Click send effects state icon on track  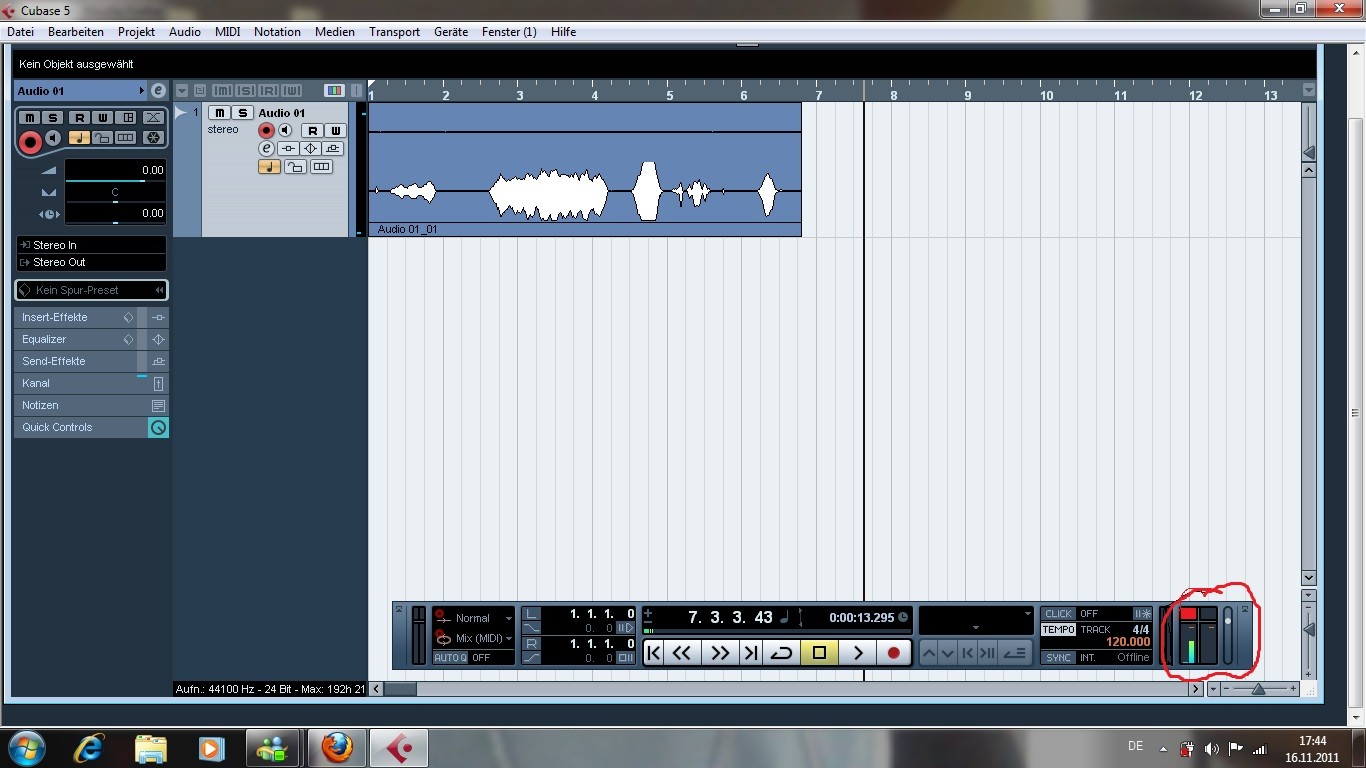333,149
